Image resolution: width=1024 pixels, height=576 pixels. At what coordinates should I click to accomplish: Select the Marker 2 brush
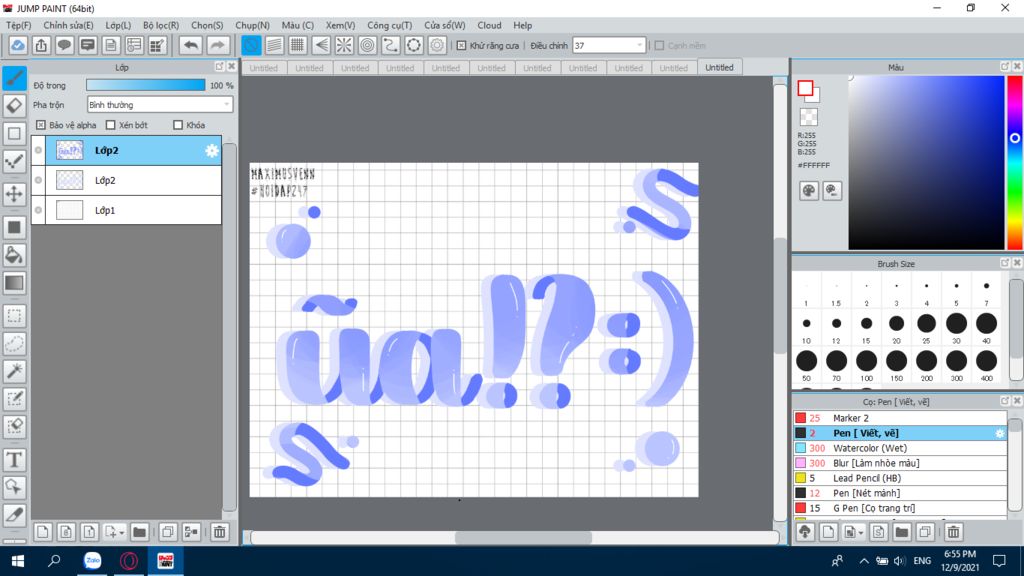[x=900, y=418]
